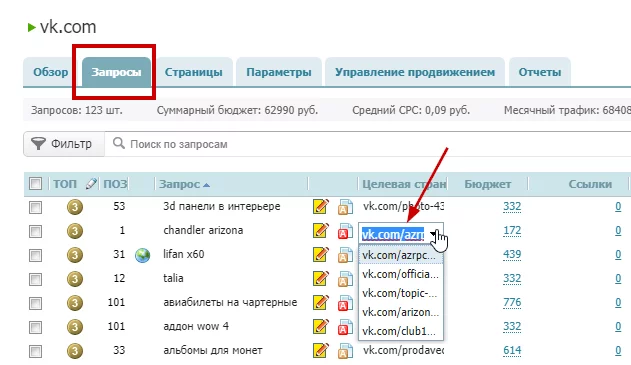631x365 pixels.
Task: Click TOP-3 coin icon for 'lifan x60'
Action: [x=75, y=255]
